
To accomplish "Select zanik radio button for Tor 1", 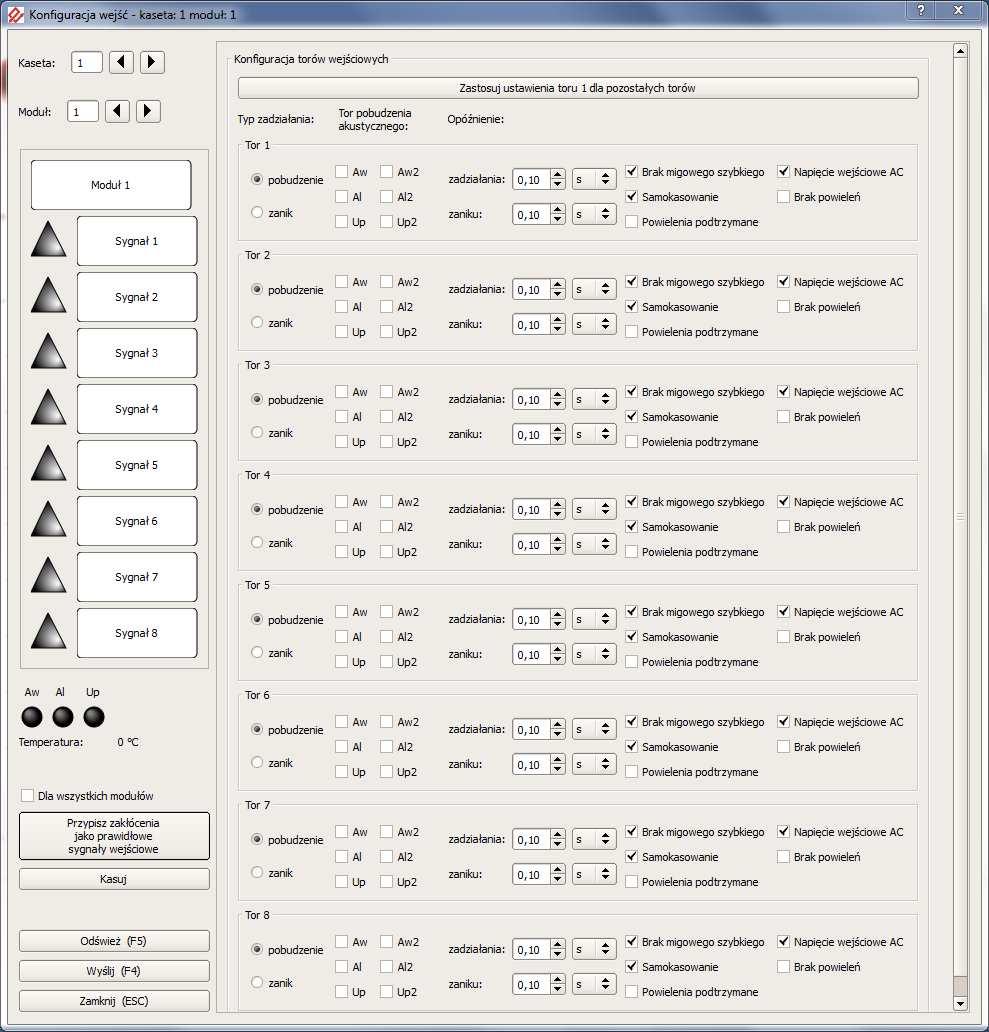I will click(257, 213).
